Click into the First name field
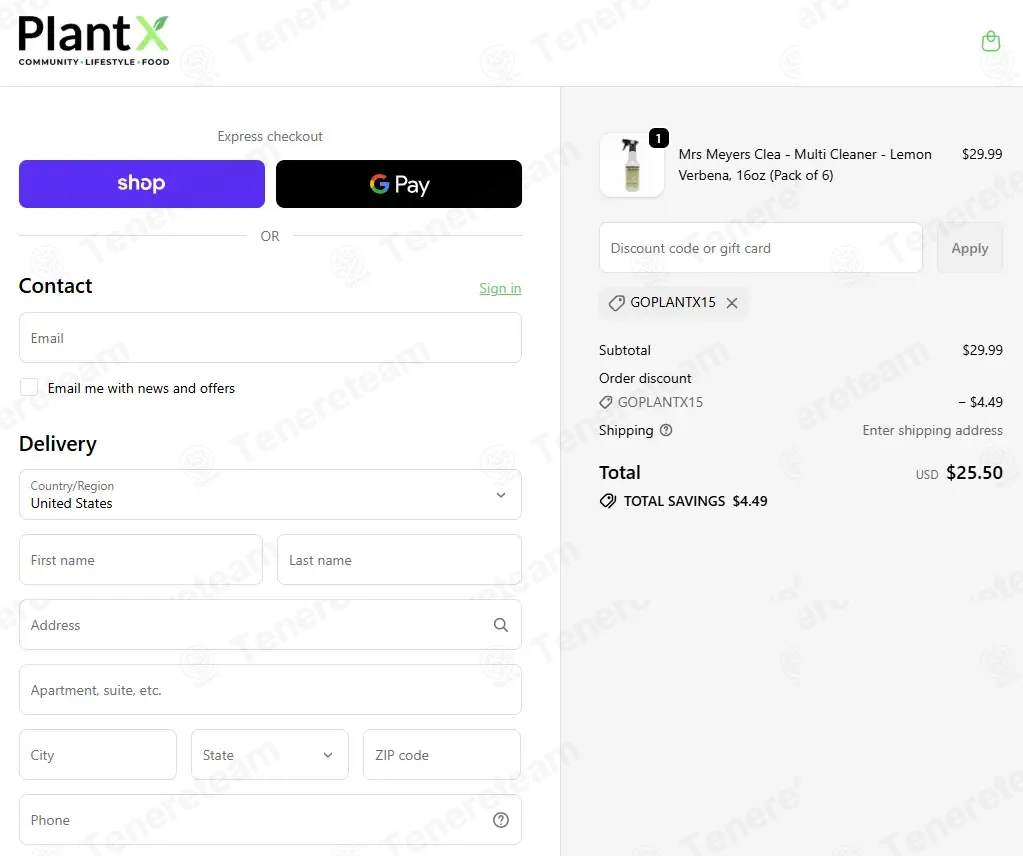This screenshot has height=856, width=1023. click(141, 560)
